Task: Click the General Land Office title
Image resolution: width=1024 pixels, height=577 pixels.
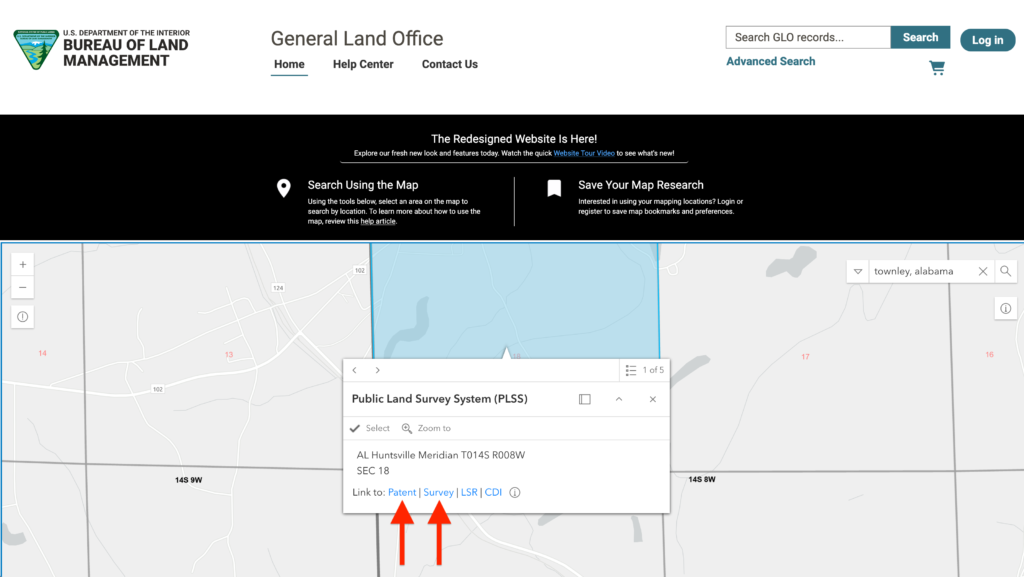Action: (357, 39)
